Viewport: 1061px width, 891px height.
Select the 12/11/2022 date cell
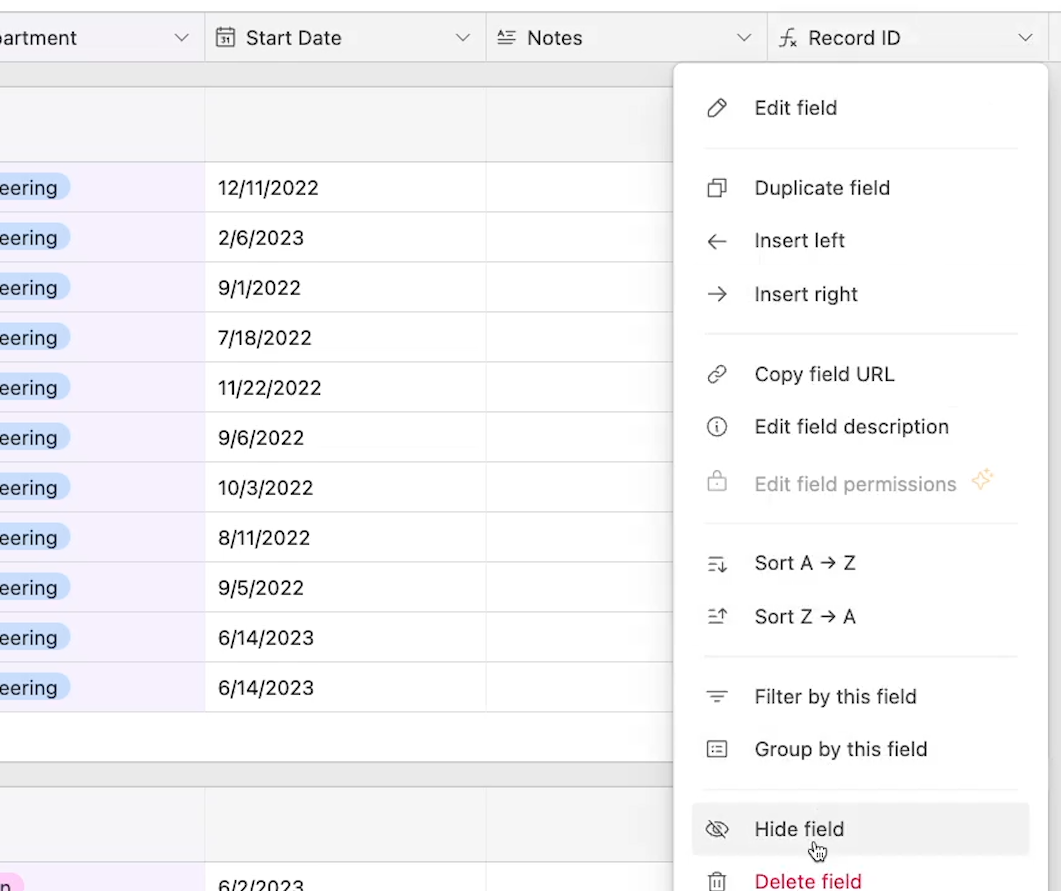[345, 187]
